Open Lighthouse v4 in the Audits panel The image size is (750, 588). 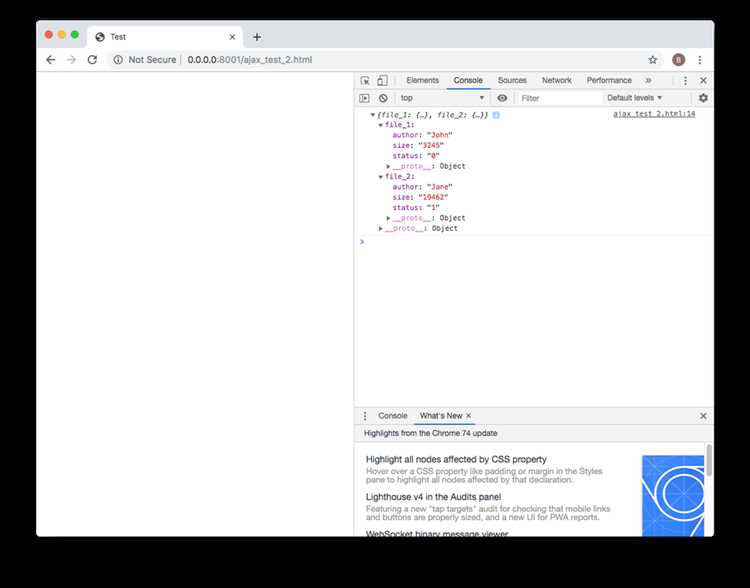(x=433, y=497)
